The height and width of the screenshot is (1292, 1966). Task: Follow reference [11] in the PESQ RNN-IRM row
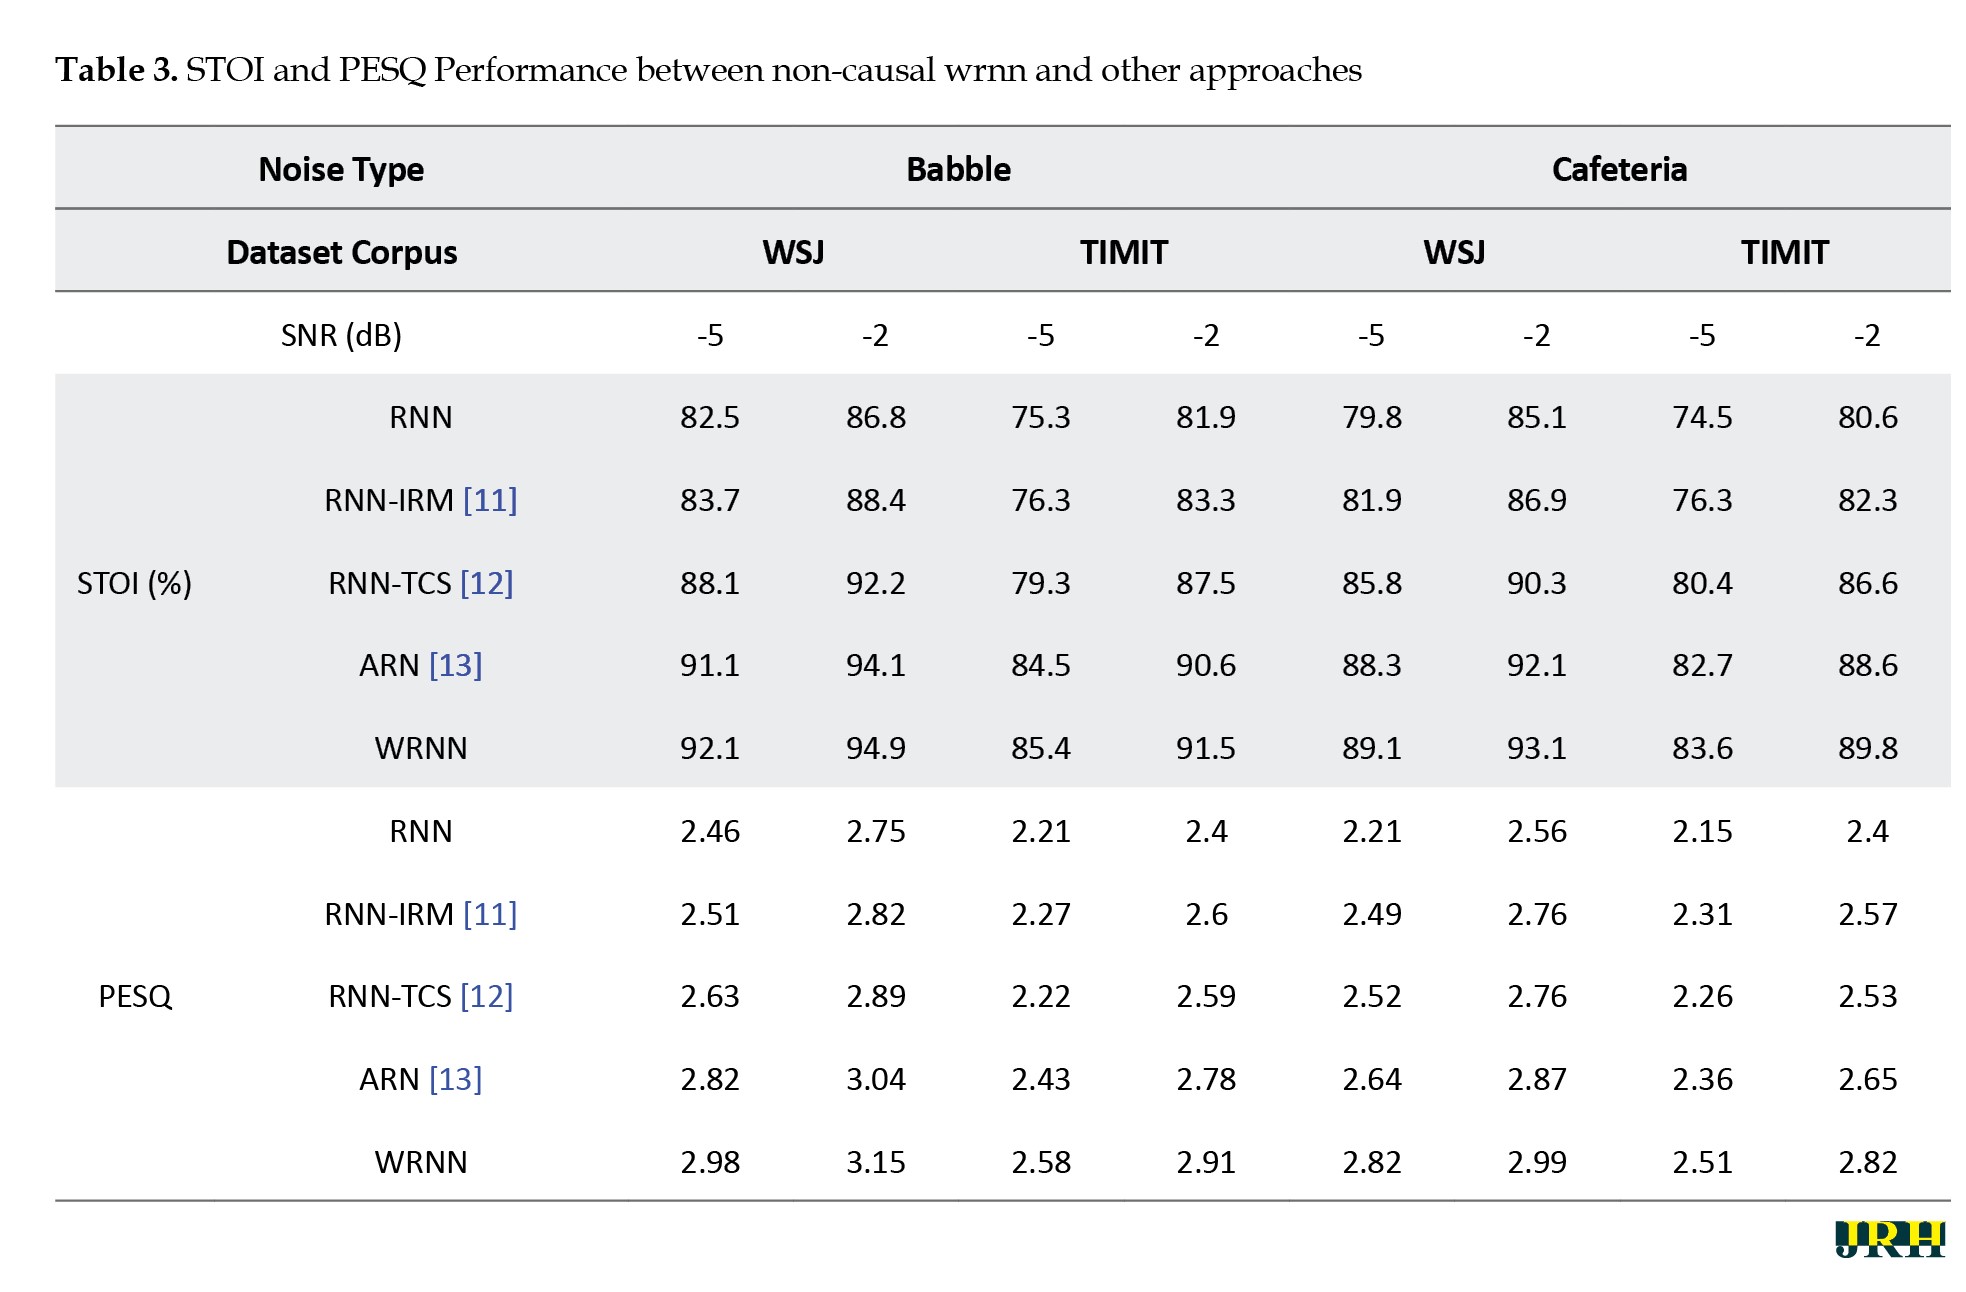coord(490,914)
